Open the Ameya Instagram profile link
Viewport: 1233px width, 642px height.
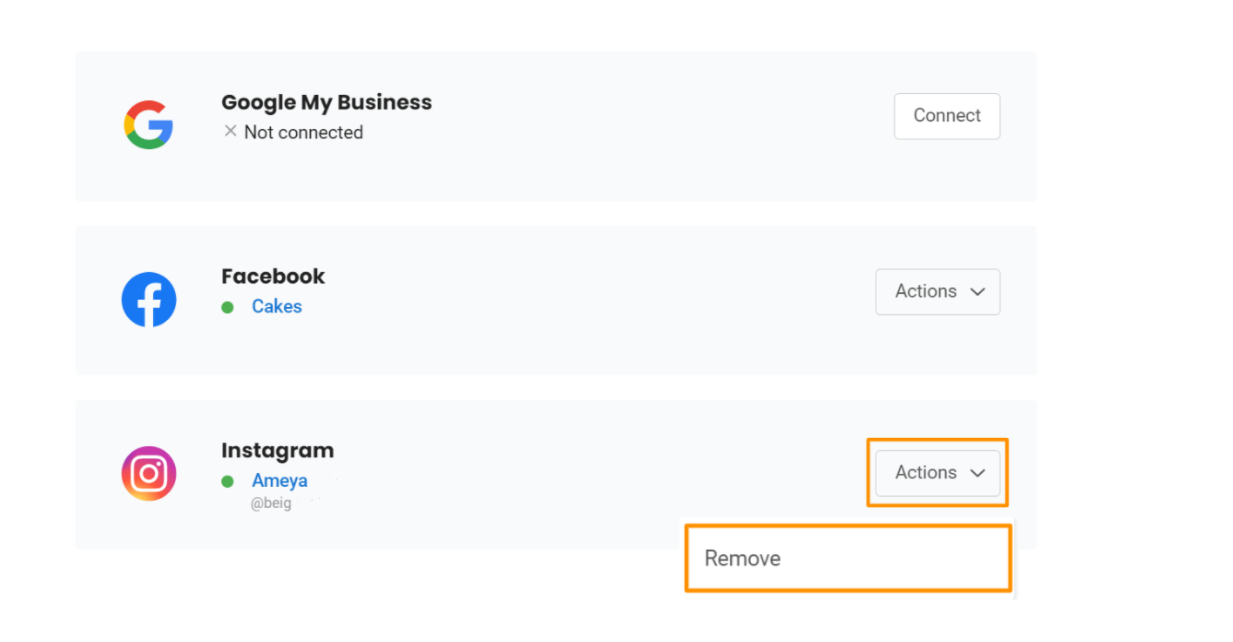pos(280,481)
